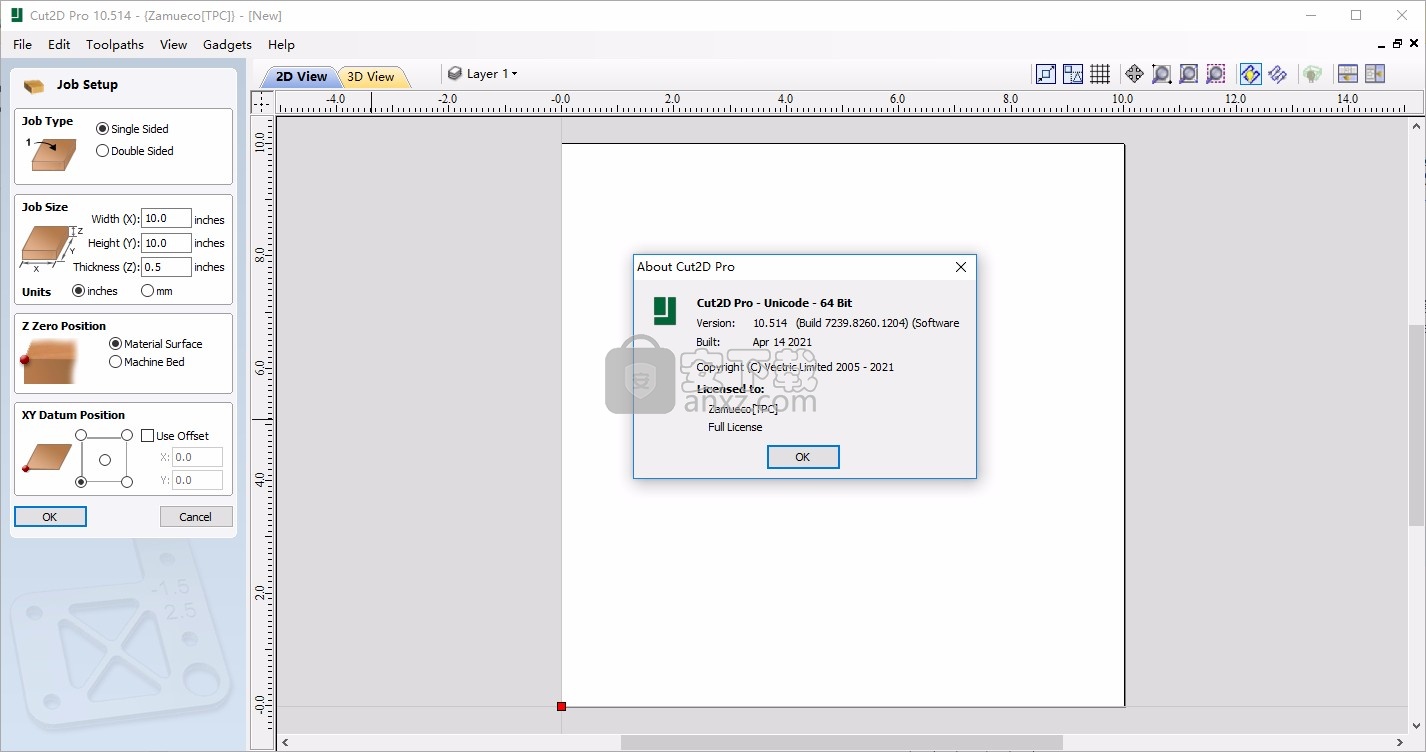Open the Gadgets menu

(x=227, y=44)
